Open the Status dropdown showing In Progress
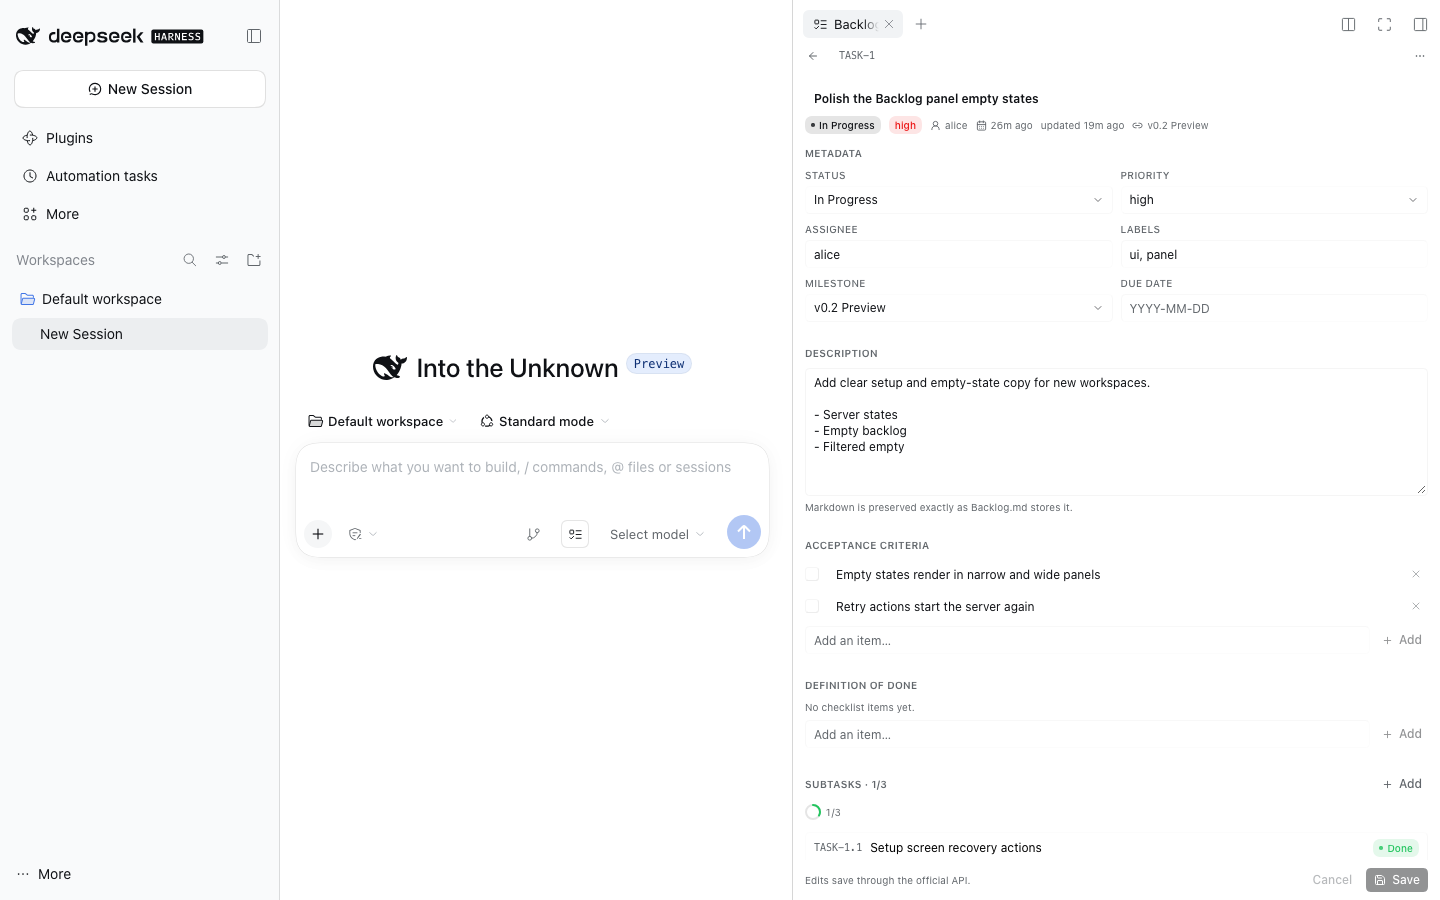1440x900 pixels. click(x=958, y=200)
